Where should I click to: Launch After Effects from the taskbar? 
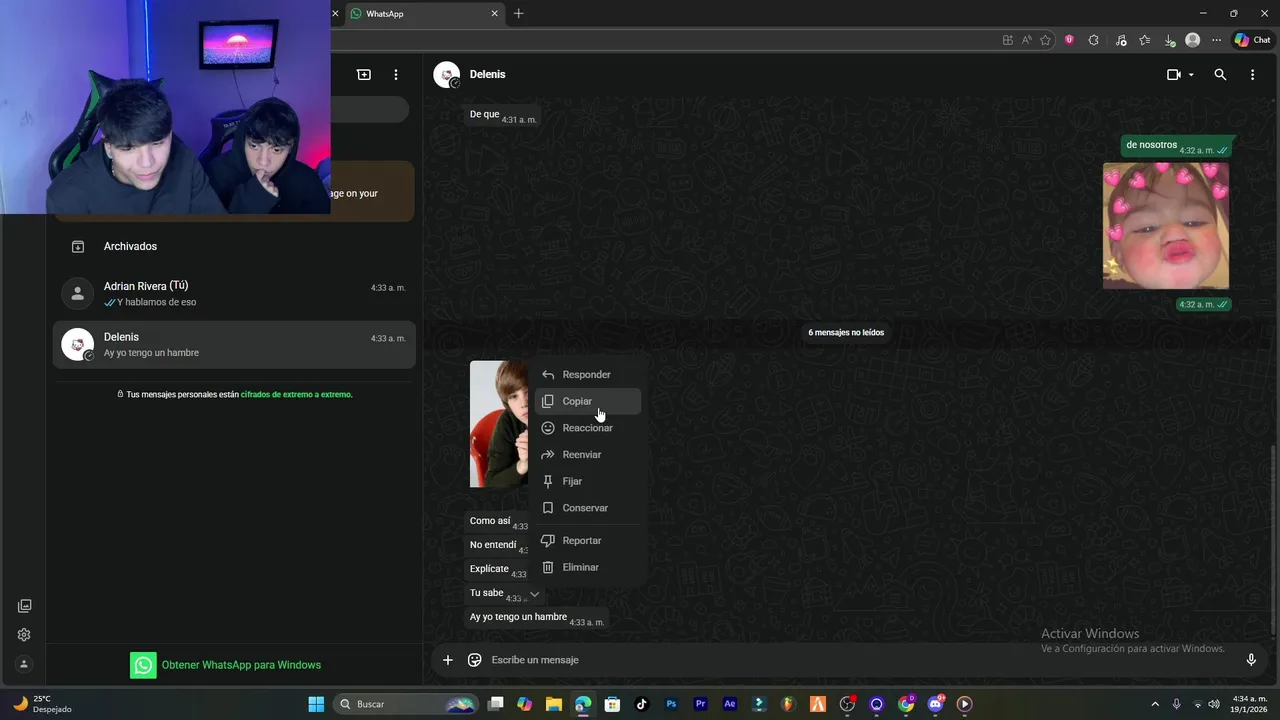730,704
